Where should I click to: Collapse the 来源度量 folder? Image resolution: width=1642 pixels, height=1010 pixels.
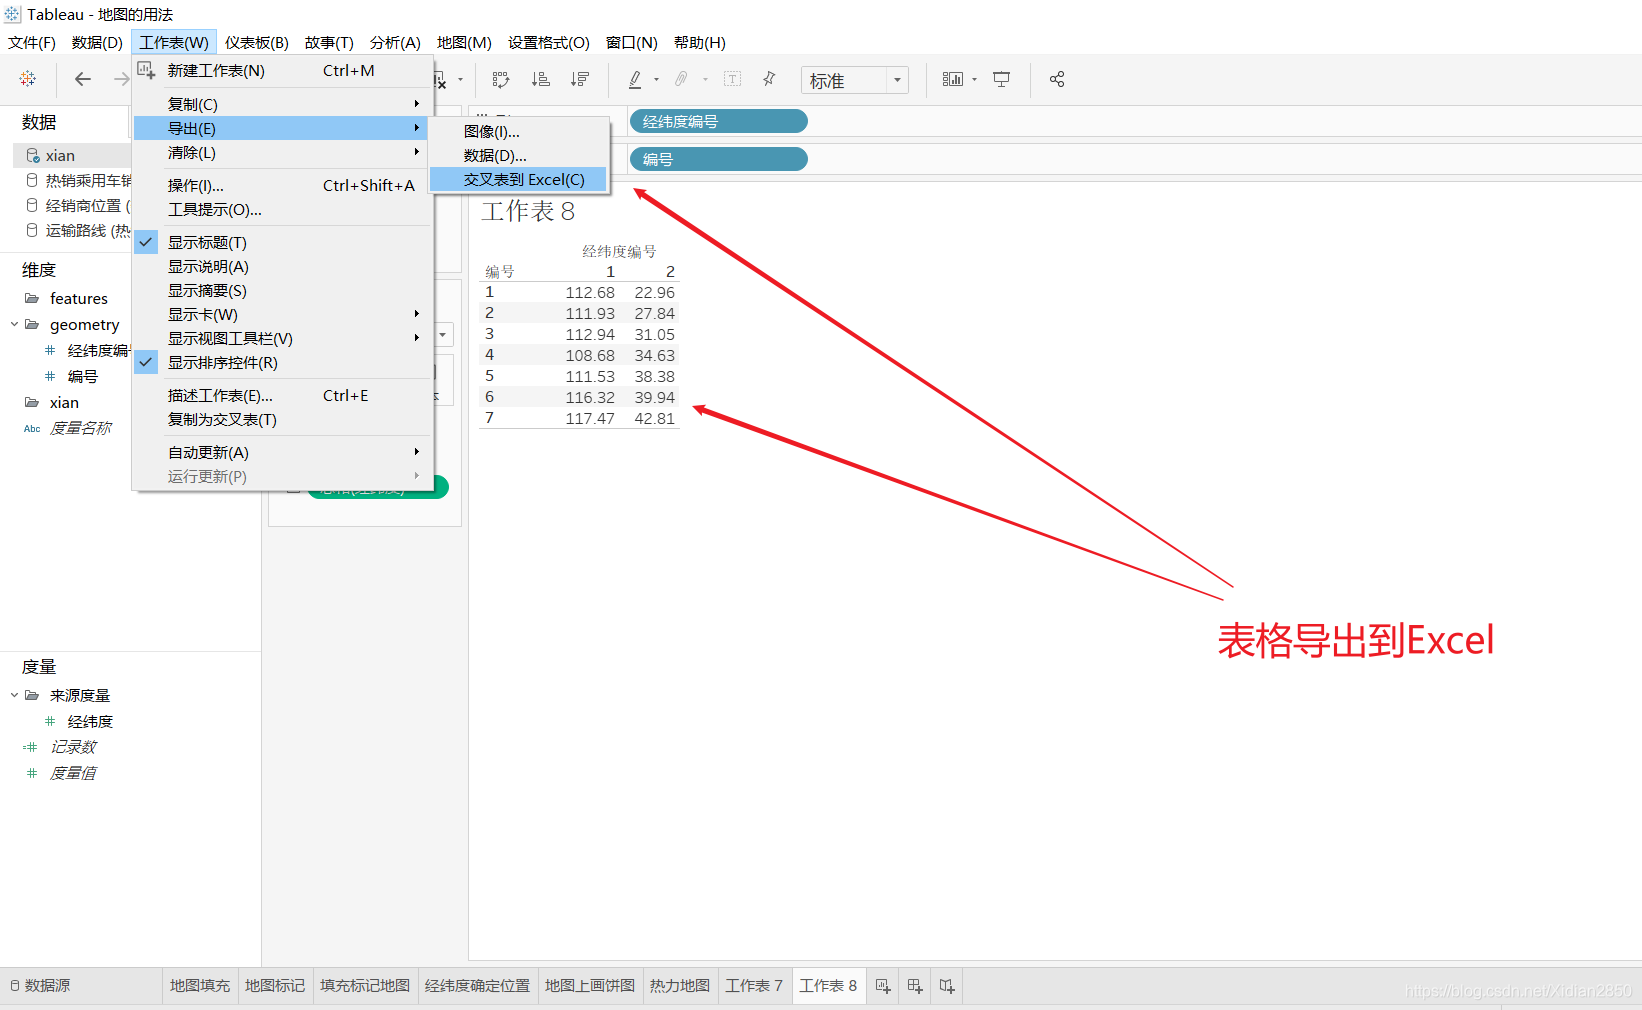tap(14, 695)
